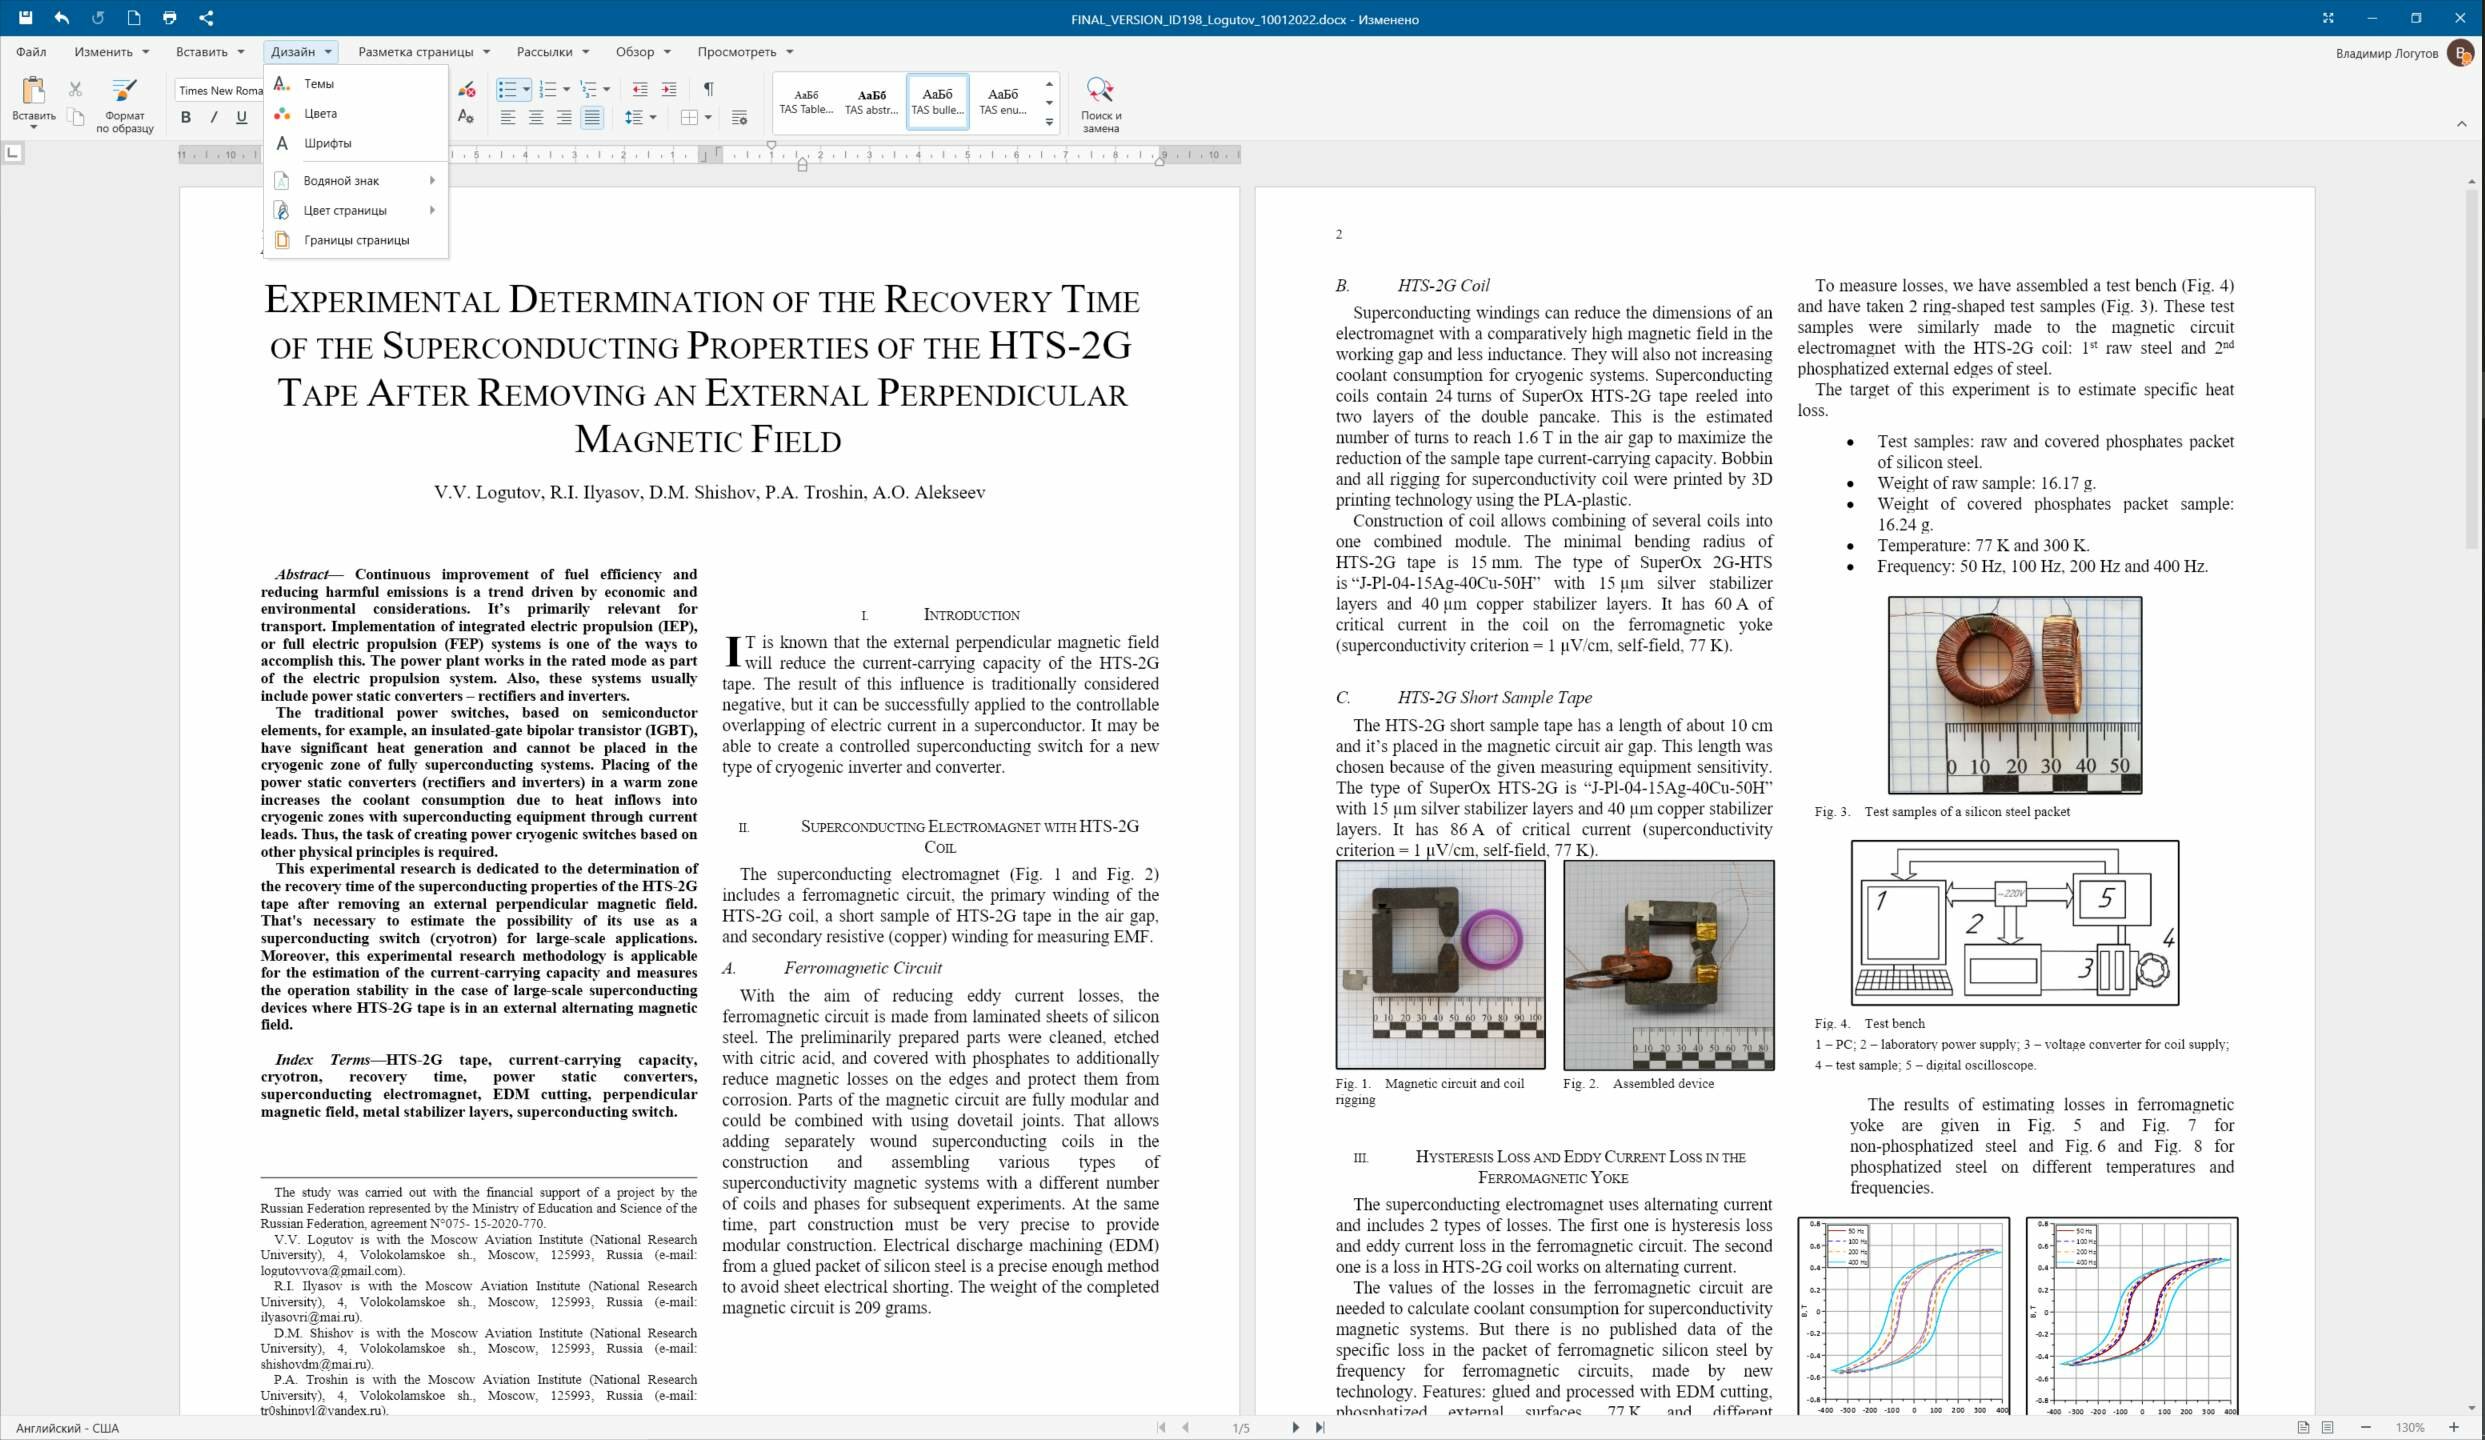The width and height of the screenshot is (2485, 1440).
Task: Create a new document from the title bar
Action: 134,18
